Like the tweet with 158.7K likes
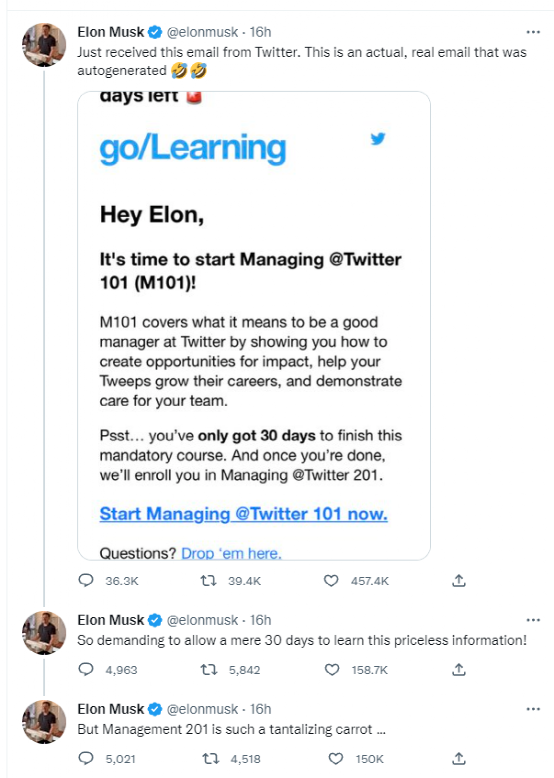Screen dimensions: 554x778 pos(332,670)
